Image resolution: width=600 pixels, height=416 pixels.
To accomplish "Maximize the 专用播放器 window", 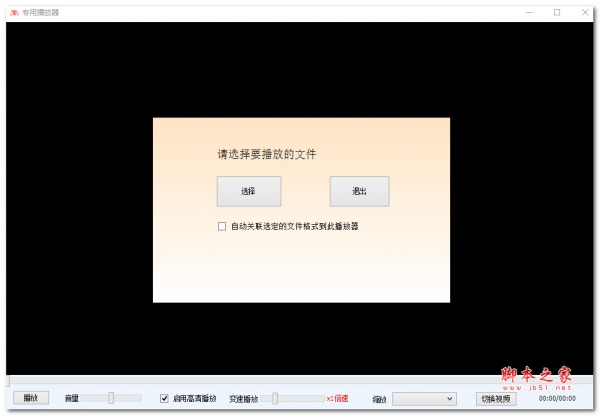I will pyautogui.click(x=557, y=12).
